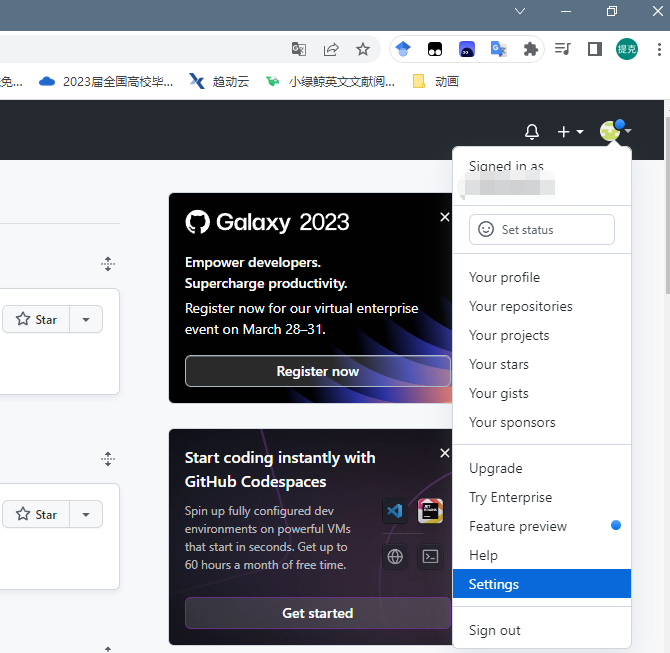Open the plus create-new dropdown
Viewport: 670px width, 653px height.
570,132
